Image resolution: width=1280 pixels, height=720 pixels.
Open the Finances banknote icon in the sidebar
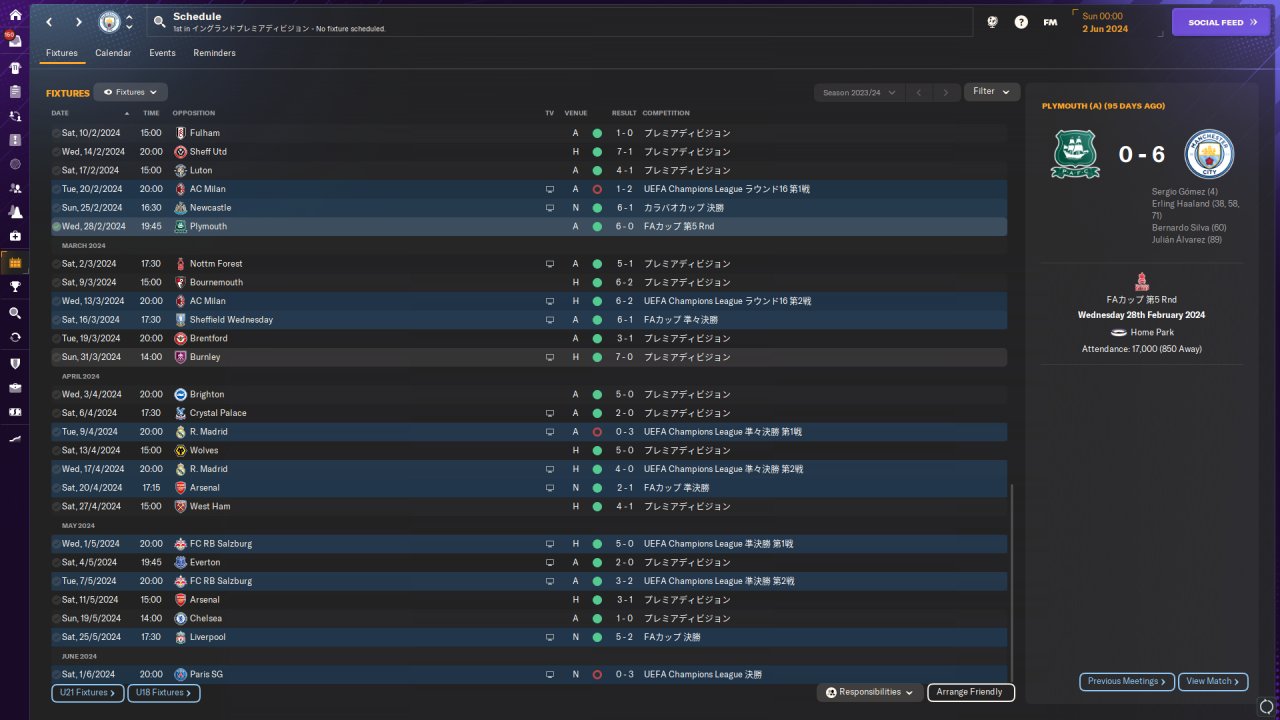click(15, 411)
